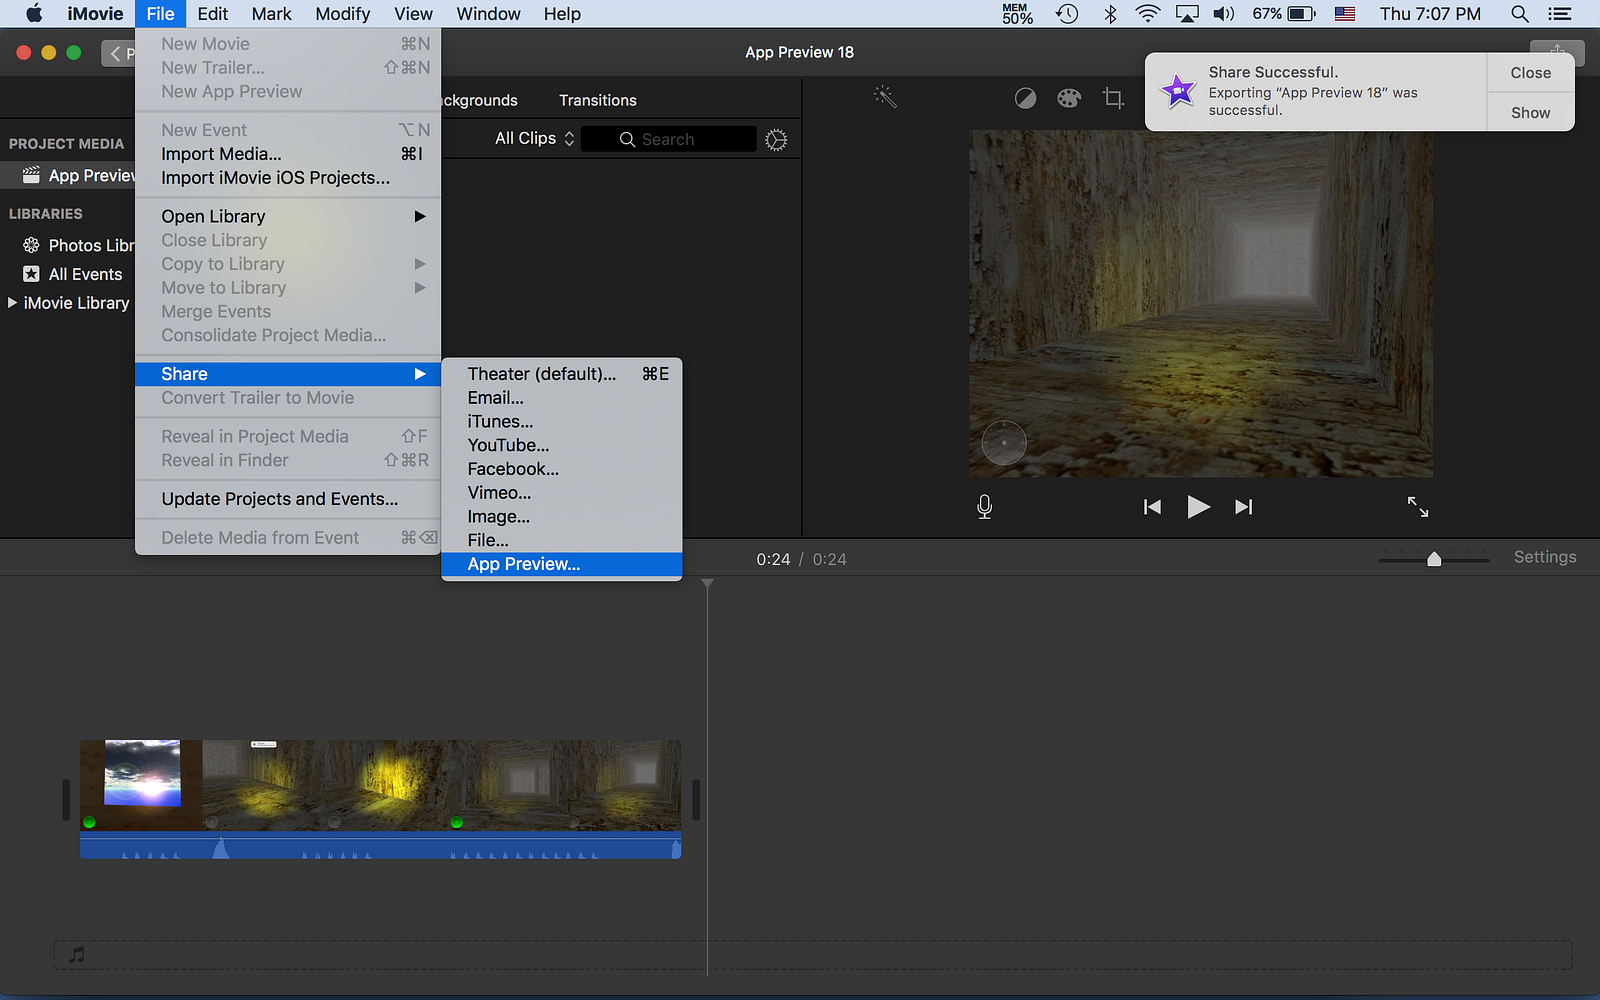Click the voiceover microphone icon
This screenshot has height=1000, width=1600.
point(984,507)
